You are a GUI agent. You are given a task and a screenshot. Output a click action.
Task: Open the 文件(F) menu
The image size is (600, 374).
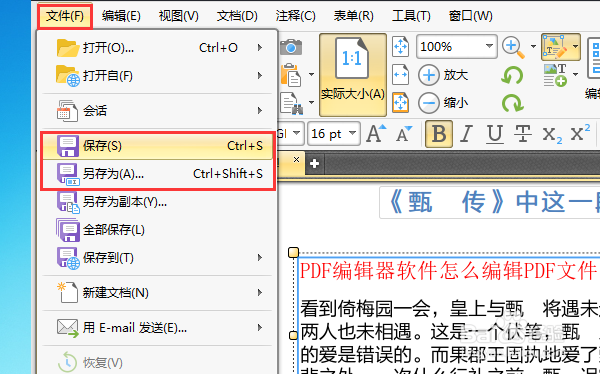pyautogui.click(x=65, y=16)
